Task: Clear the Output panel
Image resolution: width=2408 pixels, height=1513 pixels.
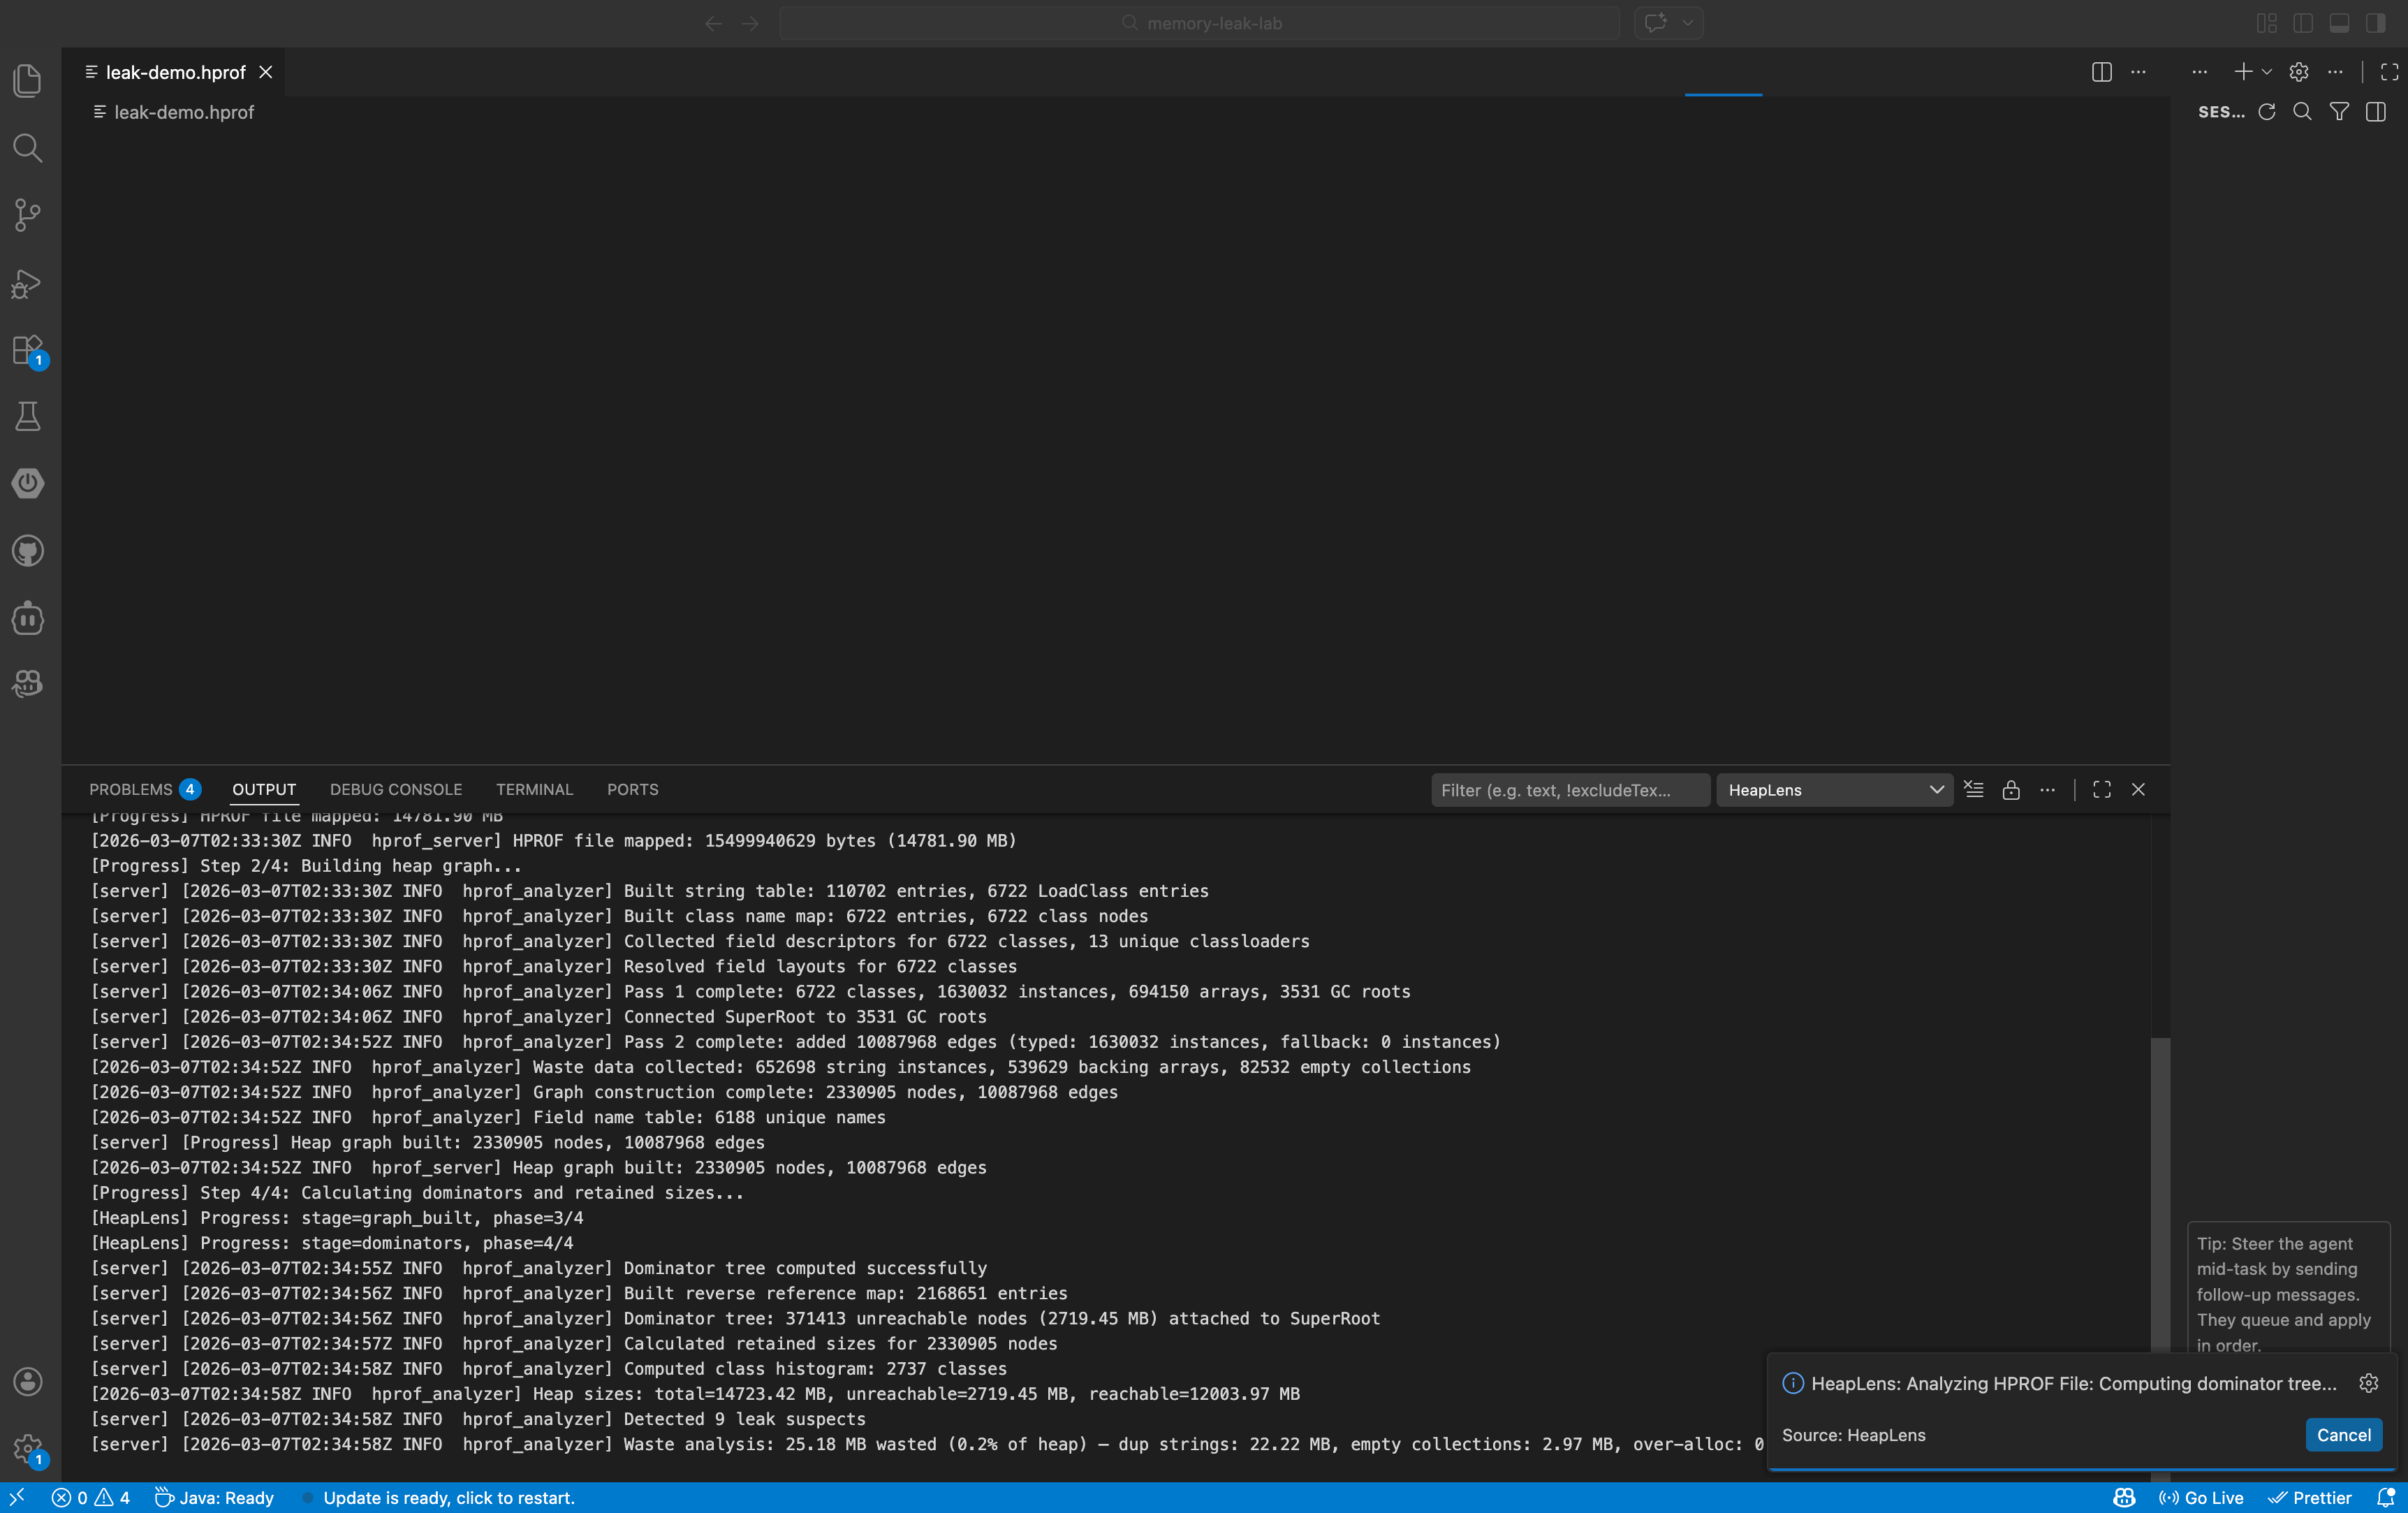Action: click(1973, 790)
